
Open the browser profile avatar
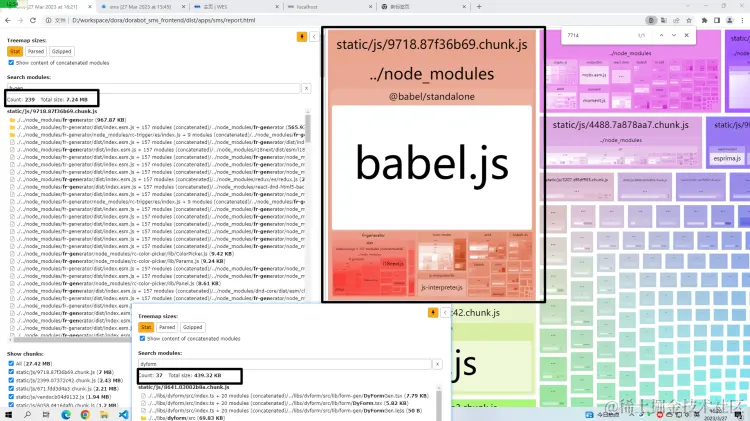pos(729,20)
